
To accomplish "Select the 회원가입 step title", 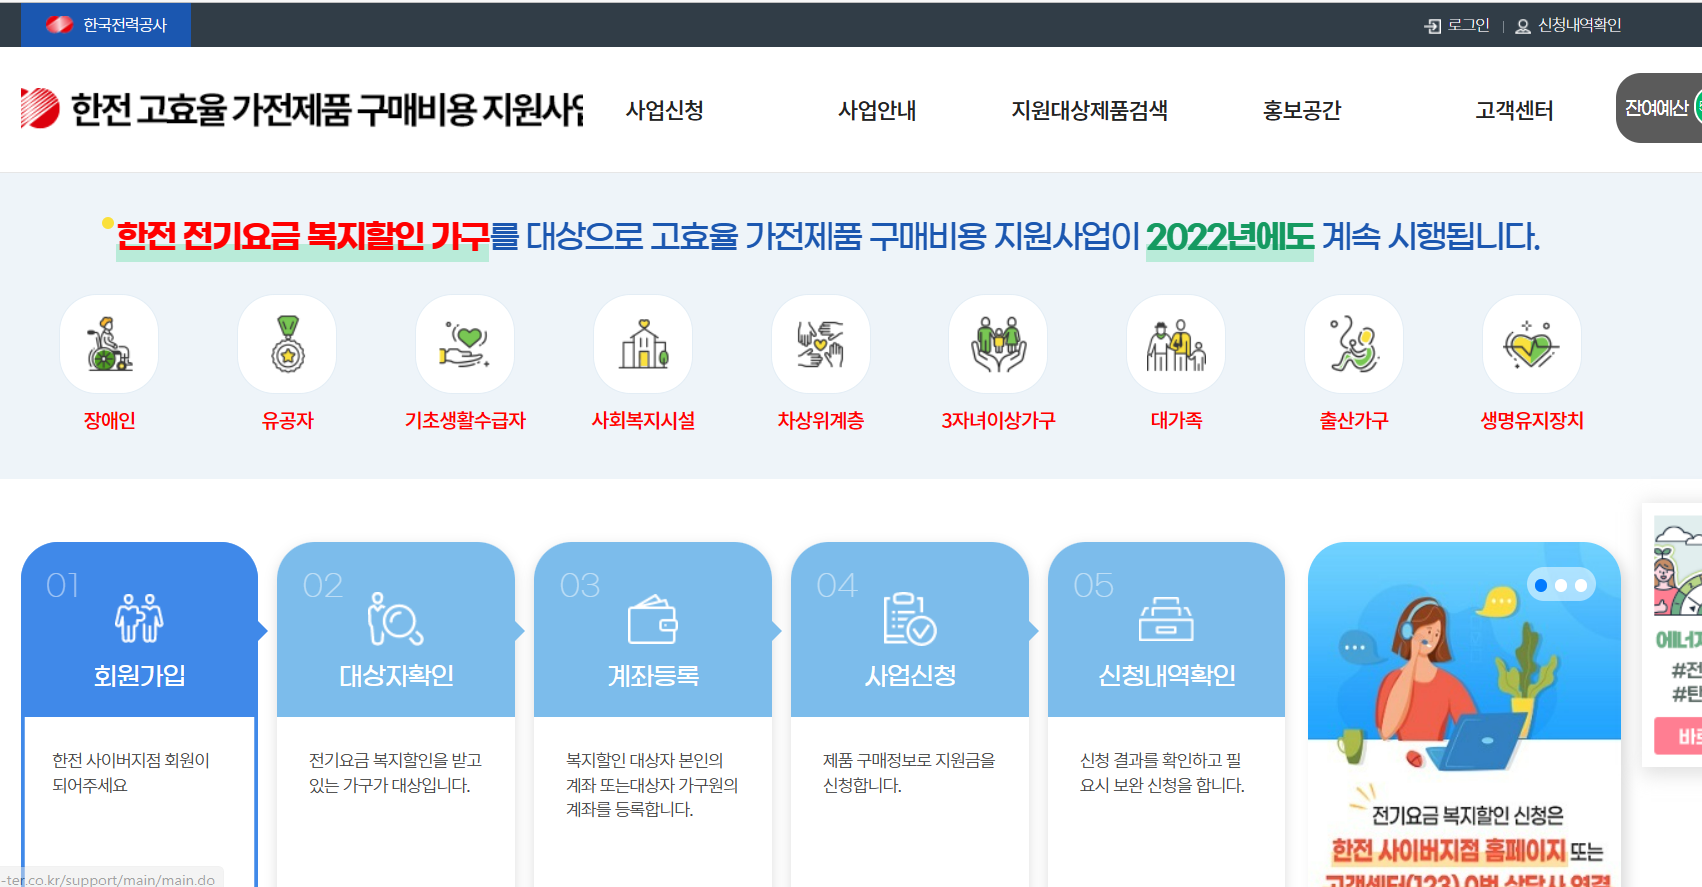I will click(139, 676).
